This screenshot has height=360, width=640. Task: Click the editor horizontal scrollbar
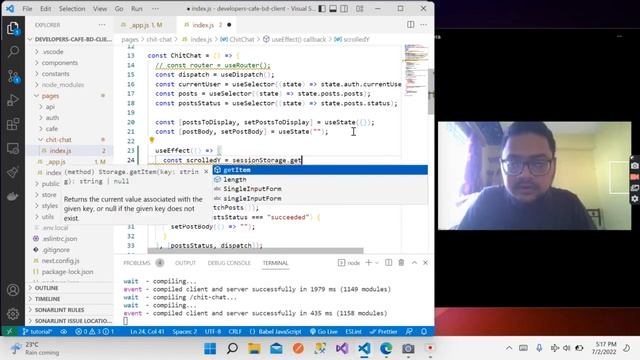[256, 251]
